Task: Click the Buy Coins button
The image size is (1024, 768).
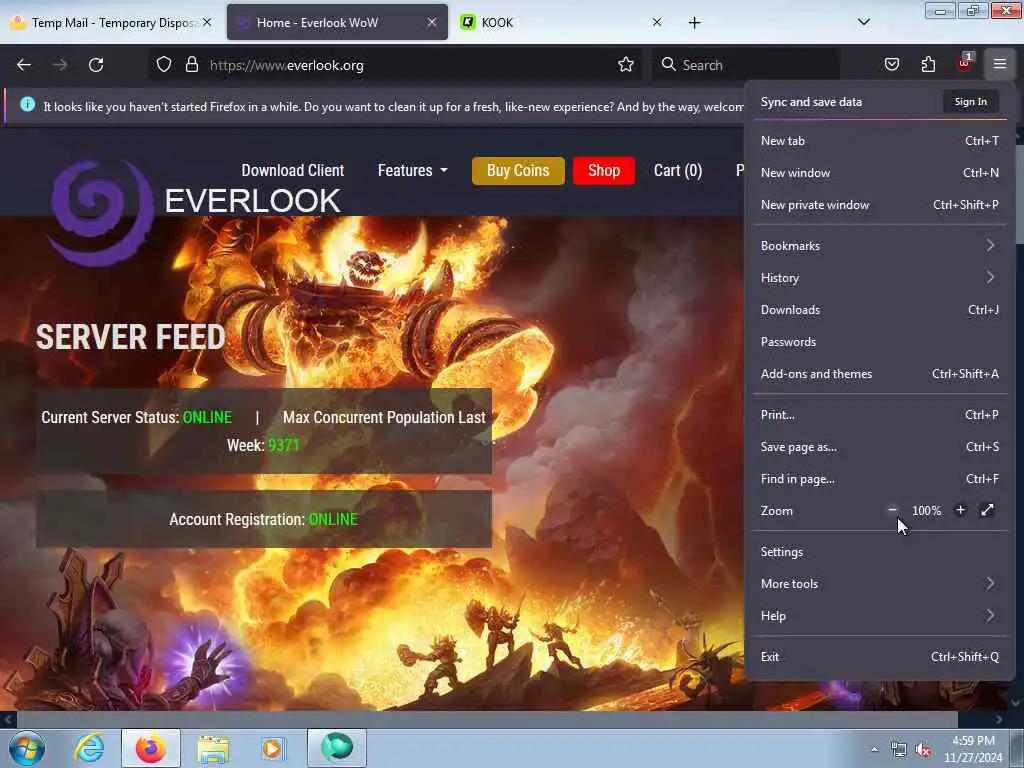Action: [x=518, y=170]
